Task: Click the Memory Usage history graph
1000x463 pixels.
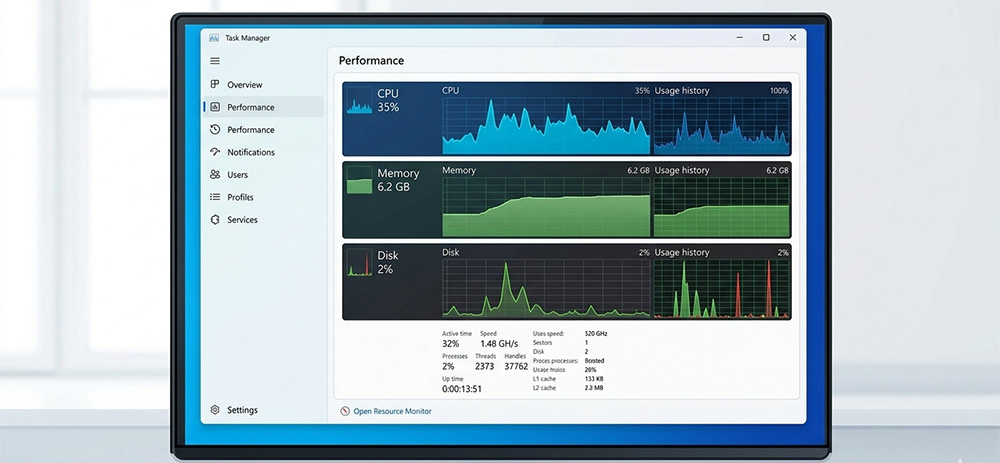Action: pos(721,207)
